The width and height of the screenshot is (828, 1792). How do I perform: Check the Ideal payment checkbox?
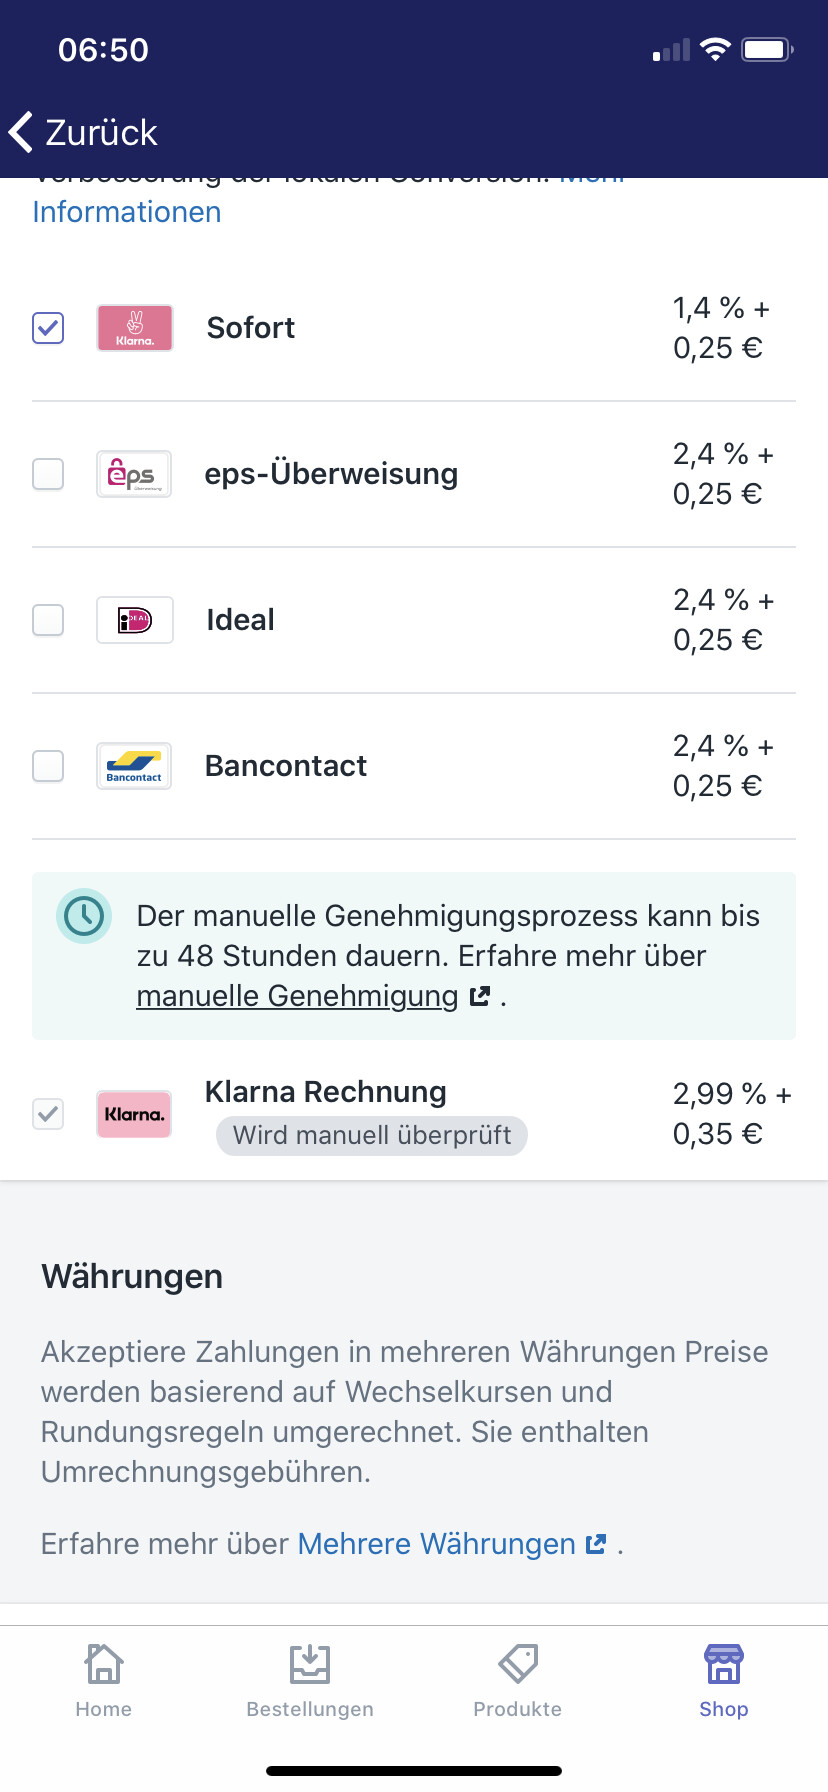click(x=48, y=620)
